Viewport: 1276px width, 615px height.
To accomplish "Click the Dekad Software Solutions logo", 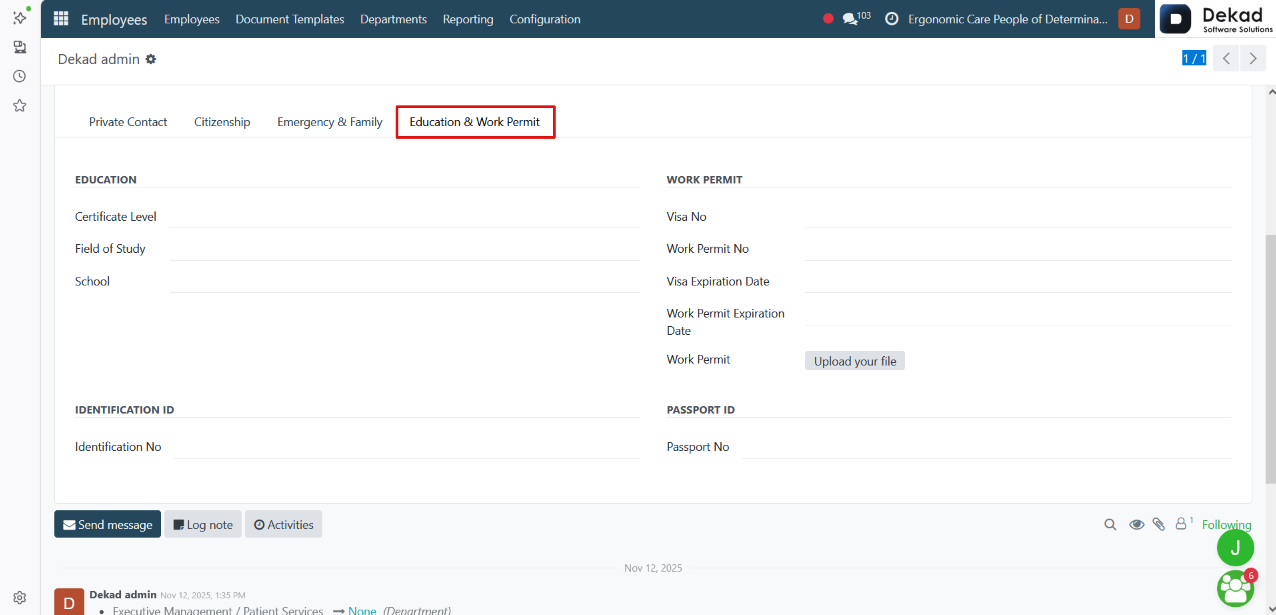I will [x=1216, y=19].
